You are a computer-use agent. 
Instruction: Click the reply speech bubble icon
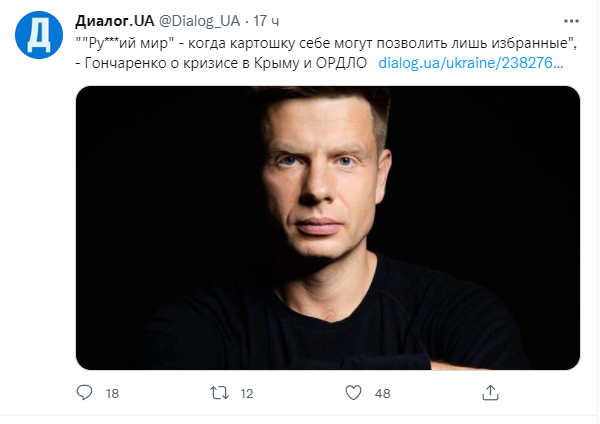click(x=85, y=393)
